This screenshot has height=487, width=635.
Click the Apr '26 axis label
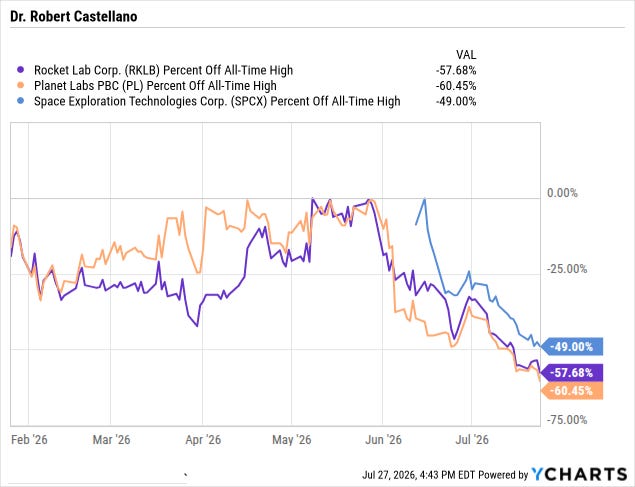pos(203,440)
